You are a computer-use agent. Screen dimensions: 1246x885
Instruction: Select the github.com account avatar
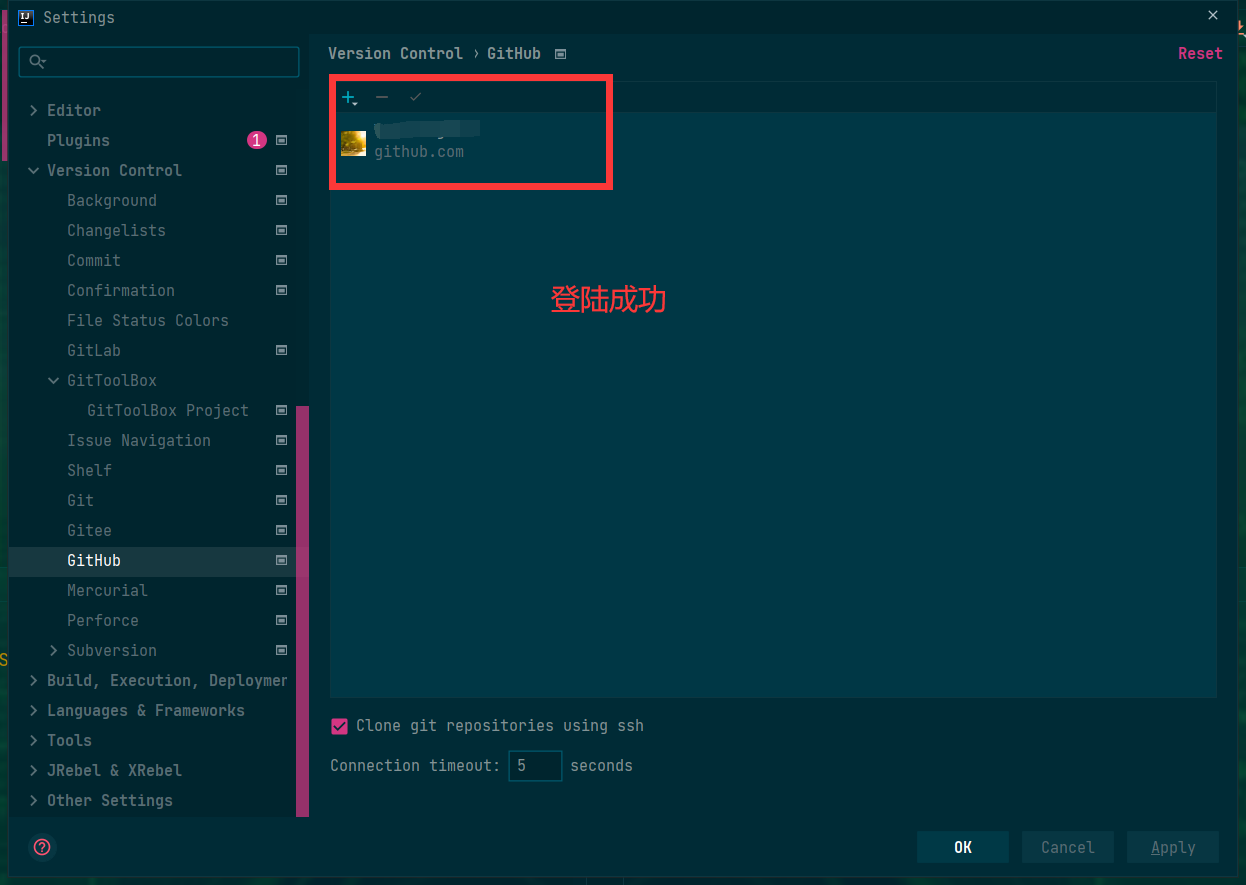tap(353, 143)
